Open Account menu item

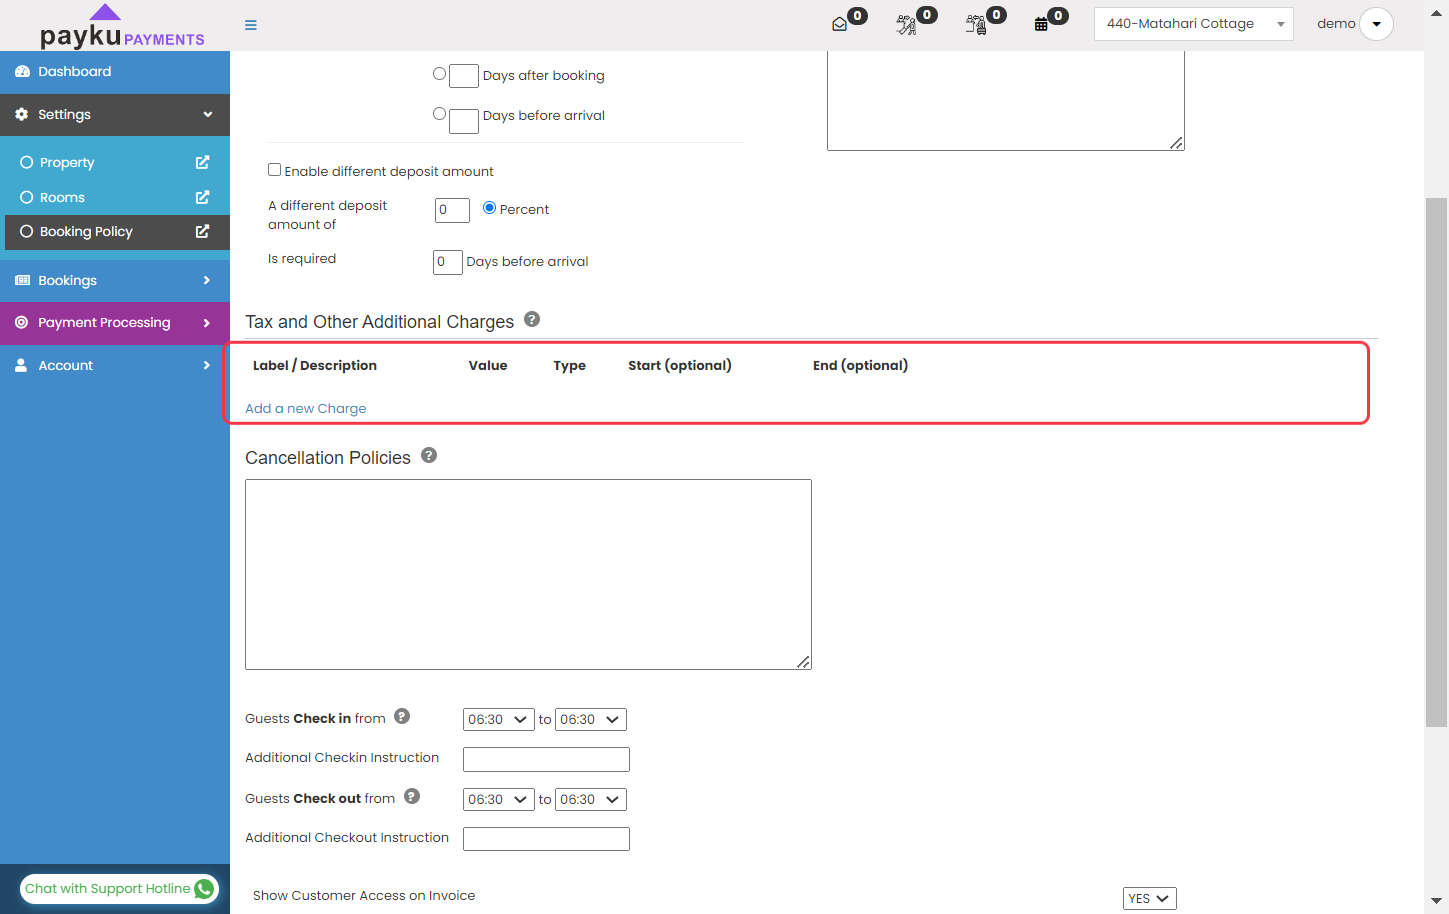pos(115,366)
